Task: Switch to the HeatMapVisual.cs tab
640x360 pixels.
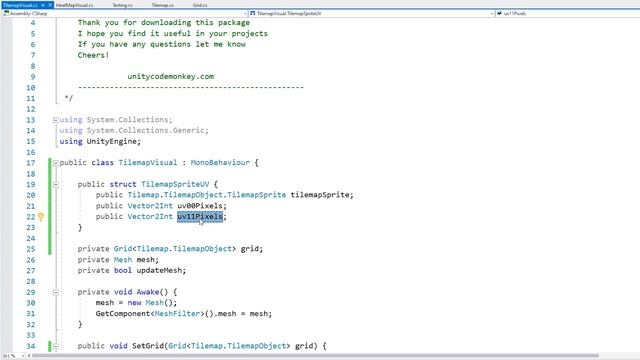Action: (74, 5)
